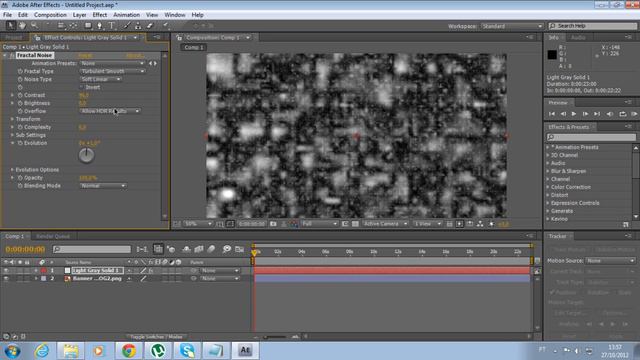This screenshot has height=360, width=640.
Task: Select the Clone Stamp tool
Action: [138, 26]
